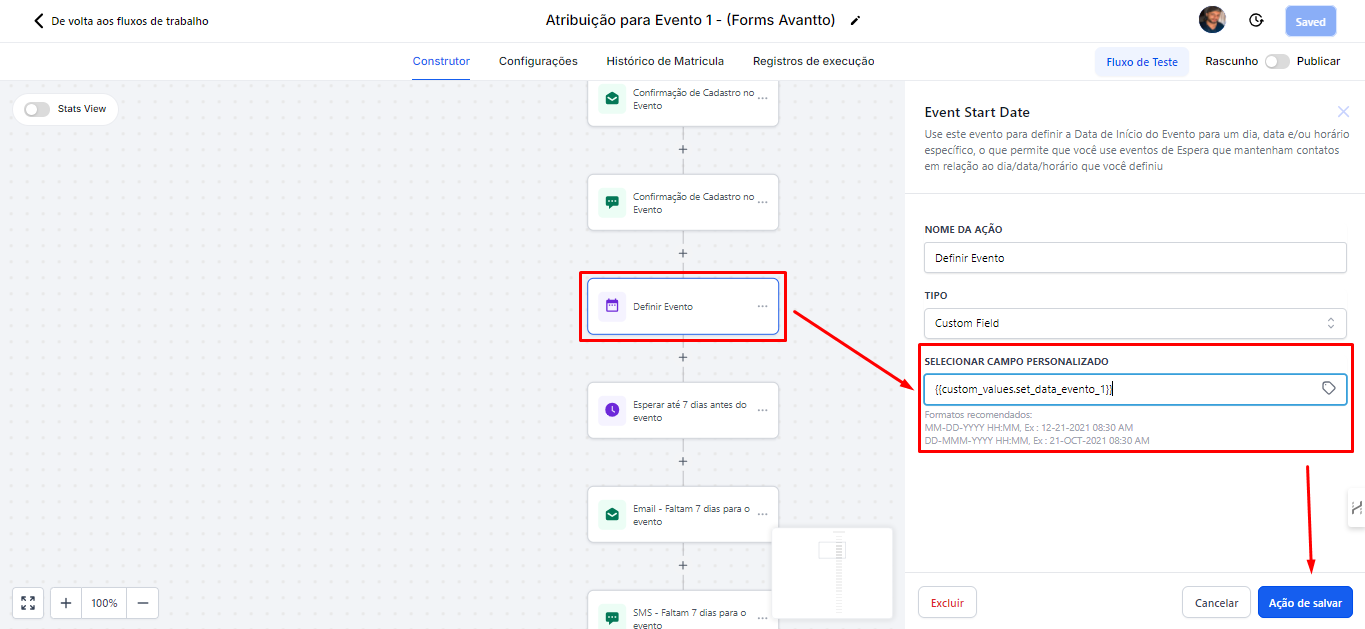Zoom out with the minus icon
The height and width of the screenshot is (629, 1365).
point(142,603)
